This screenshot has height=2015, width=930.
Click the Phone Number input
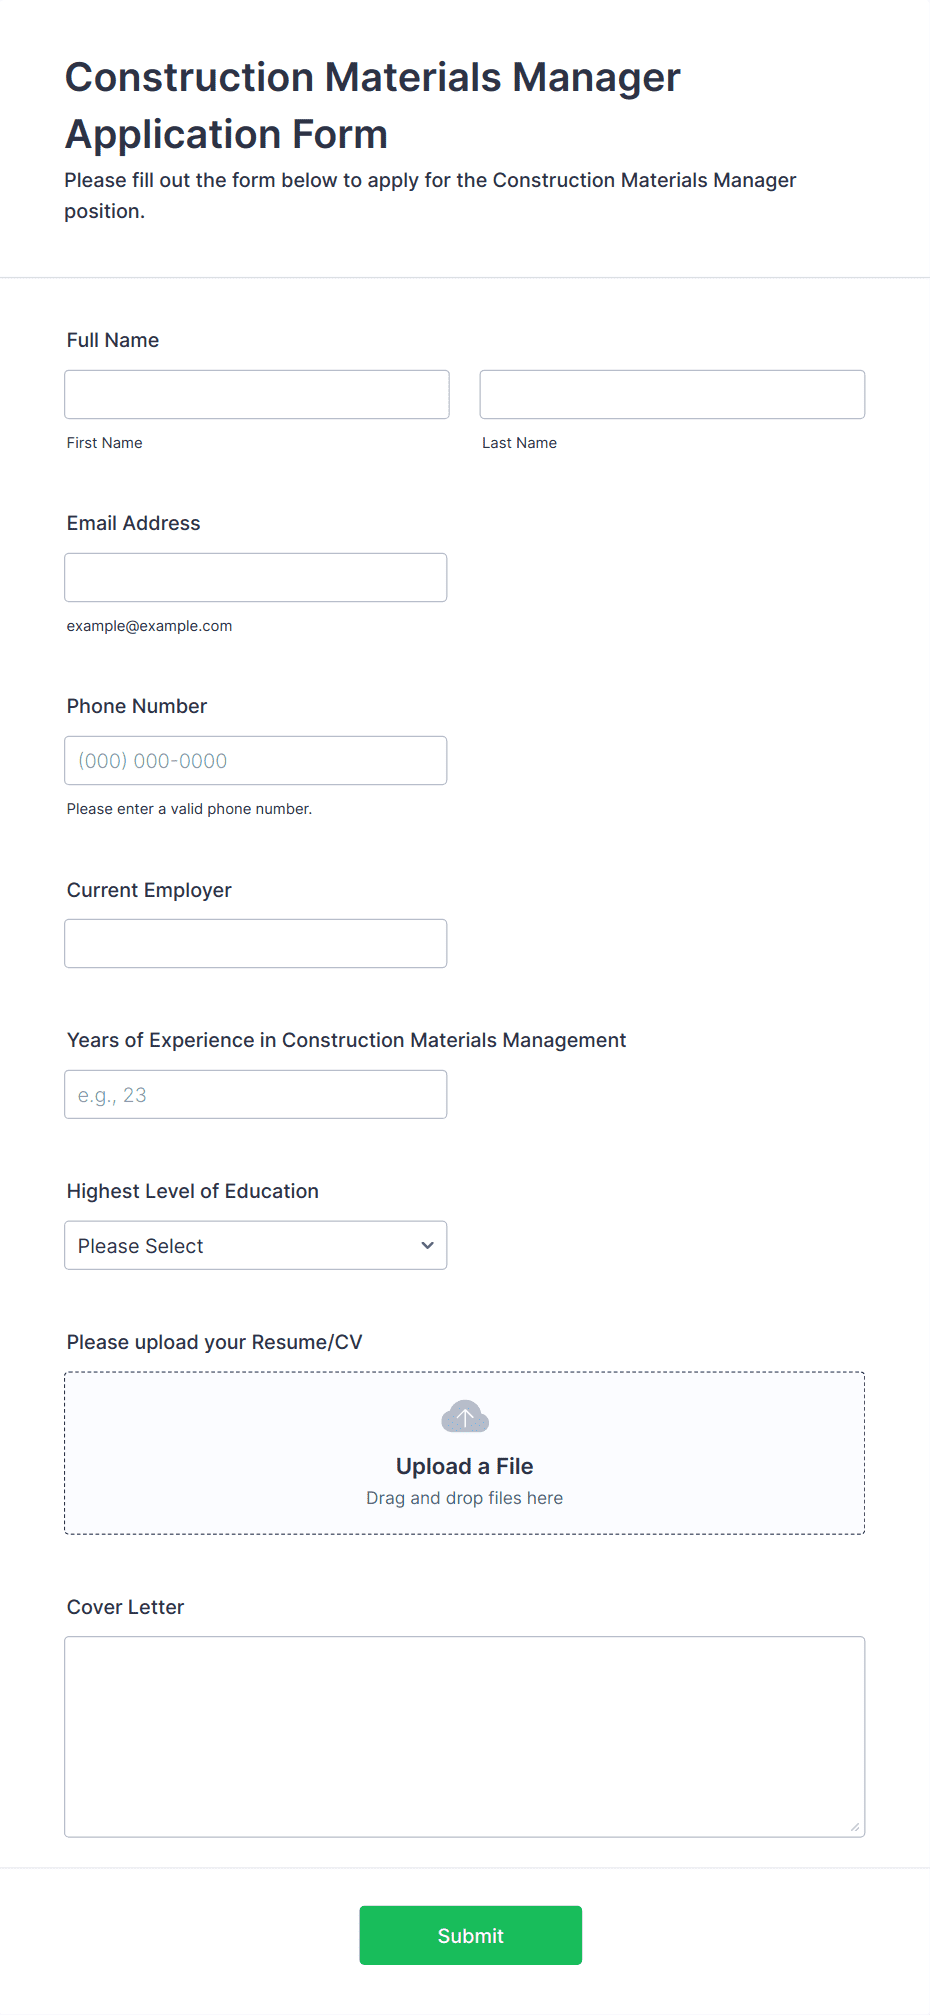(x=256, y=760)
